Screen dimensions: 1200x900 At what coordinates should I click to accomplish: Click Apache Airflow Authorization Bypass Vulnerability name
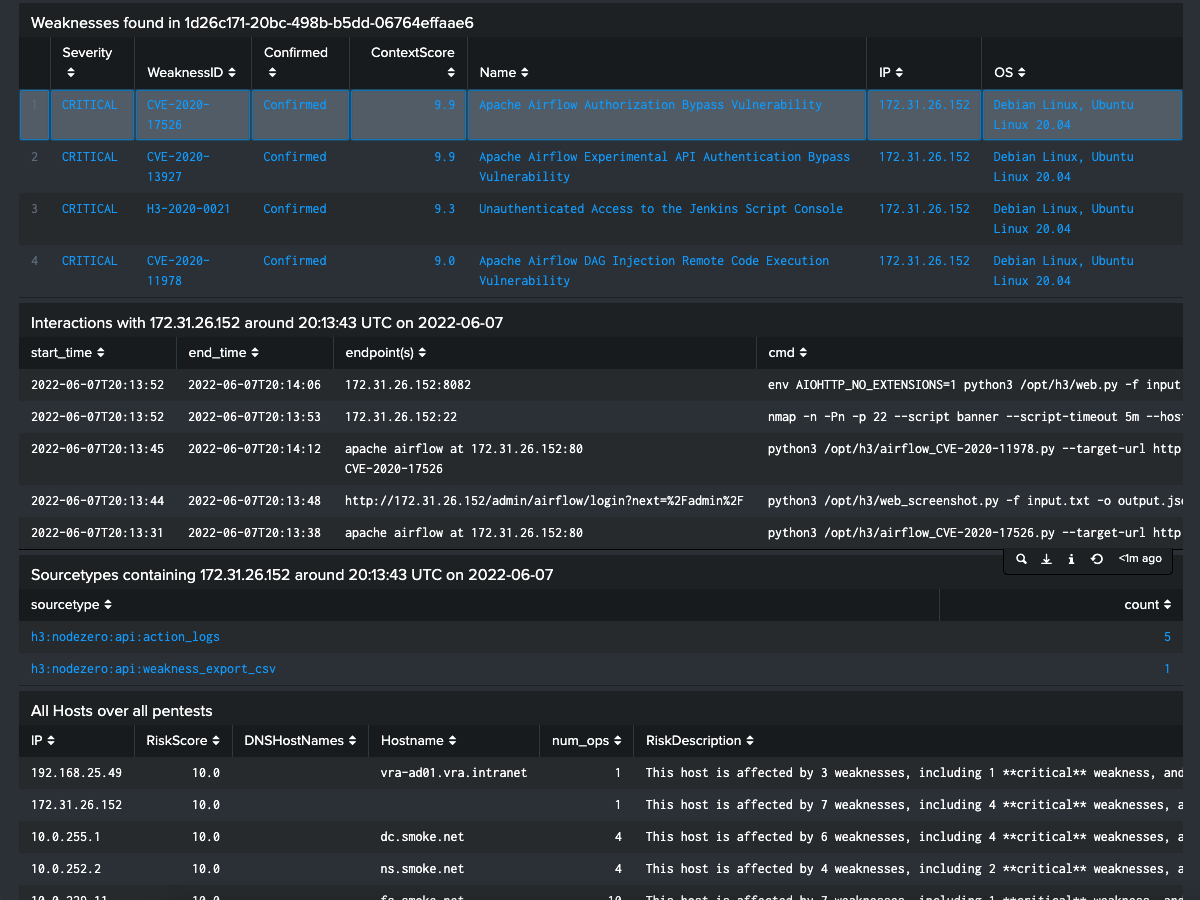(650, 105)
